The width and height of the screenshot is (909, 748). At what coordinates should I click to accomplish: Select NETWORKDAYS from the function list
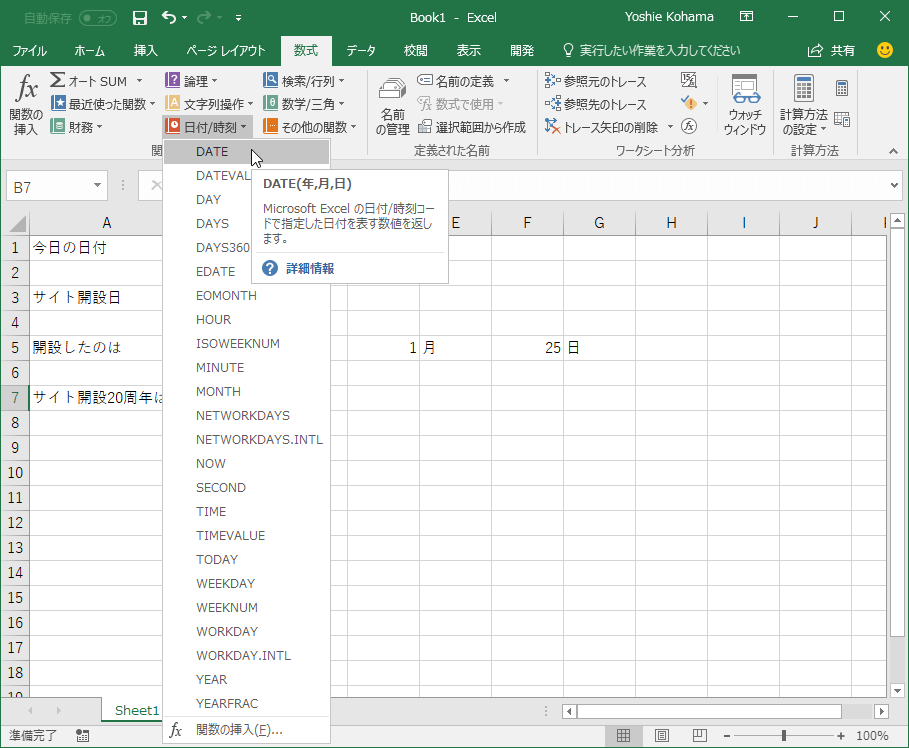[242, 415]
